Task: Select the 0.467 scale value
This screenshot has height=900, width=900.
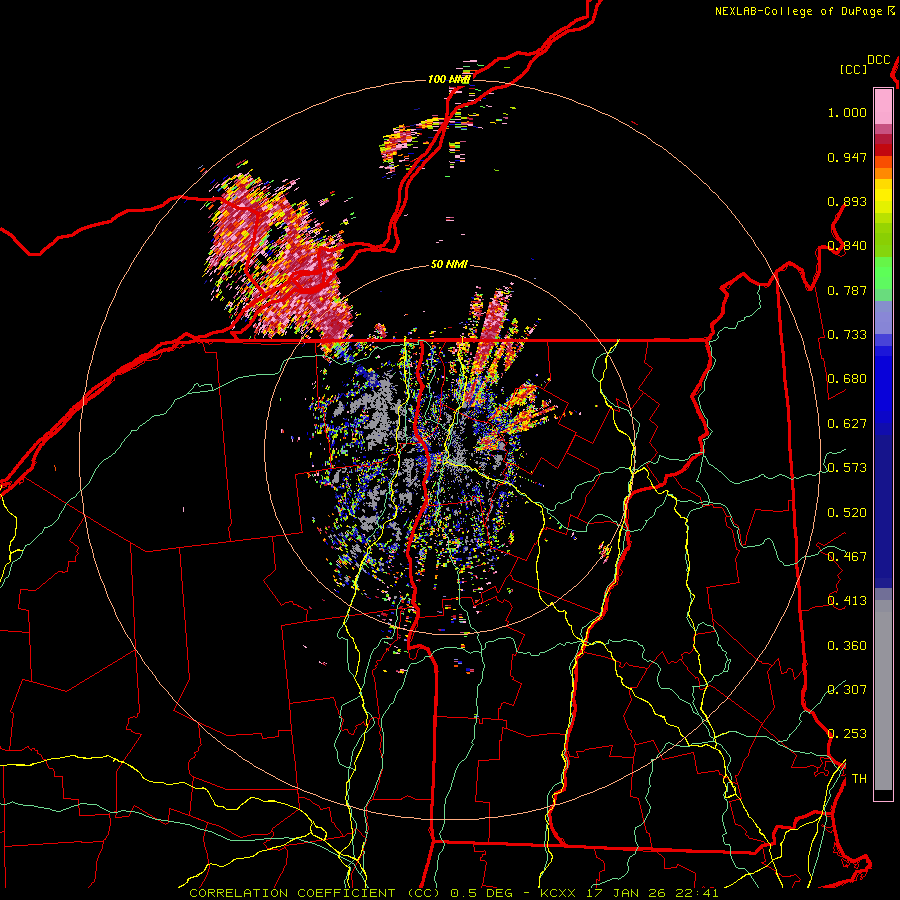Action: point(847,557)
